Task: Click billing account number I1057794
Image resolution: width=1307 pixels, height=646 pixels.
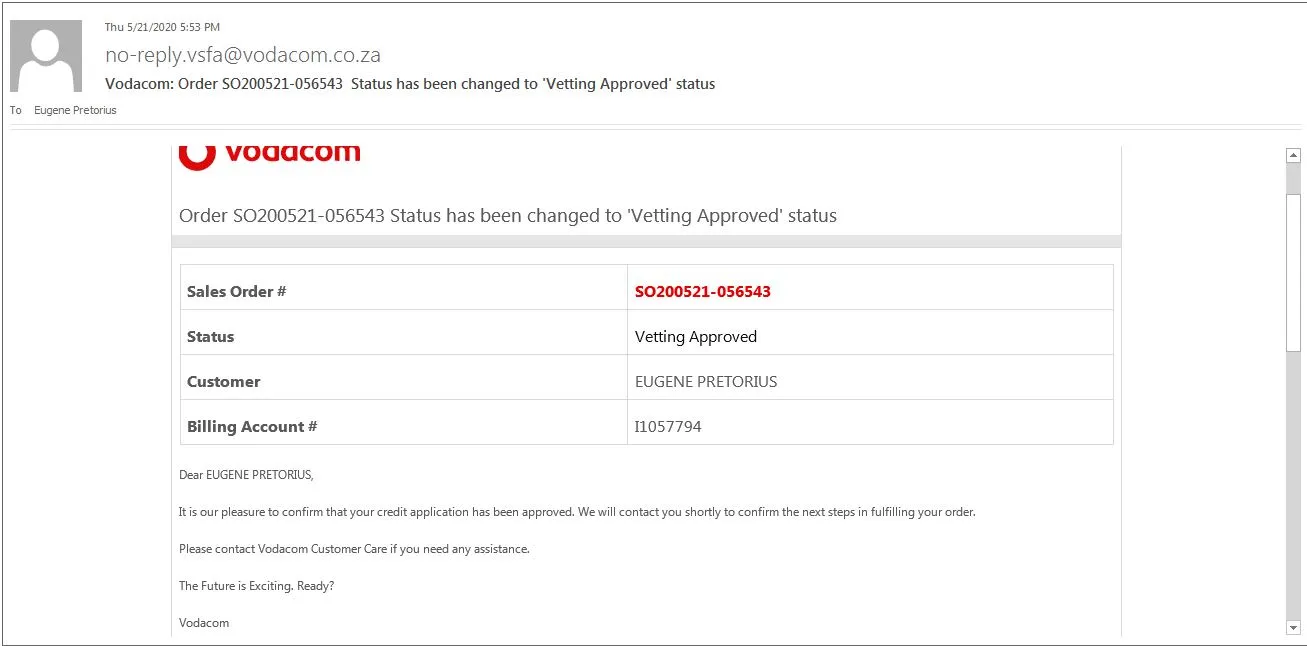Action: 668,427
